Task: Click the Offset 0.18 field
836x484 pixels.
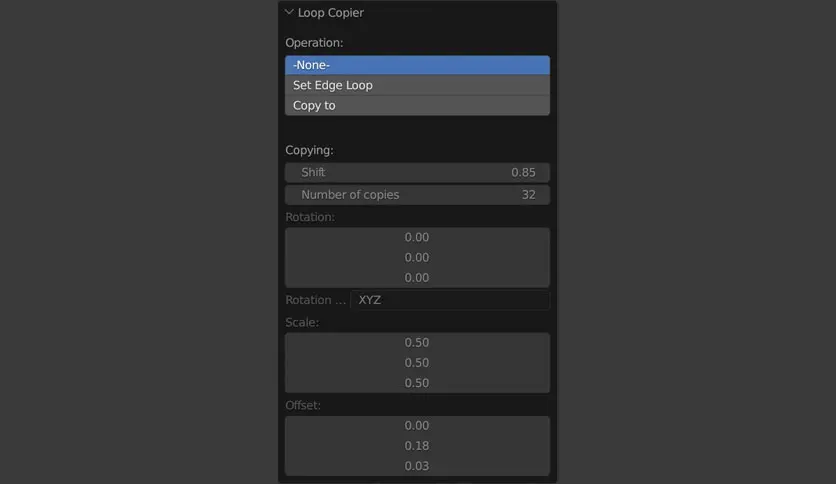Action: point(417,446)
